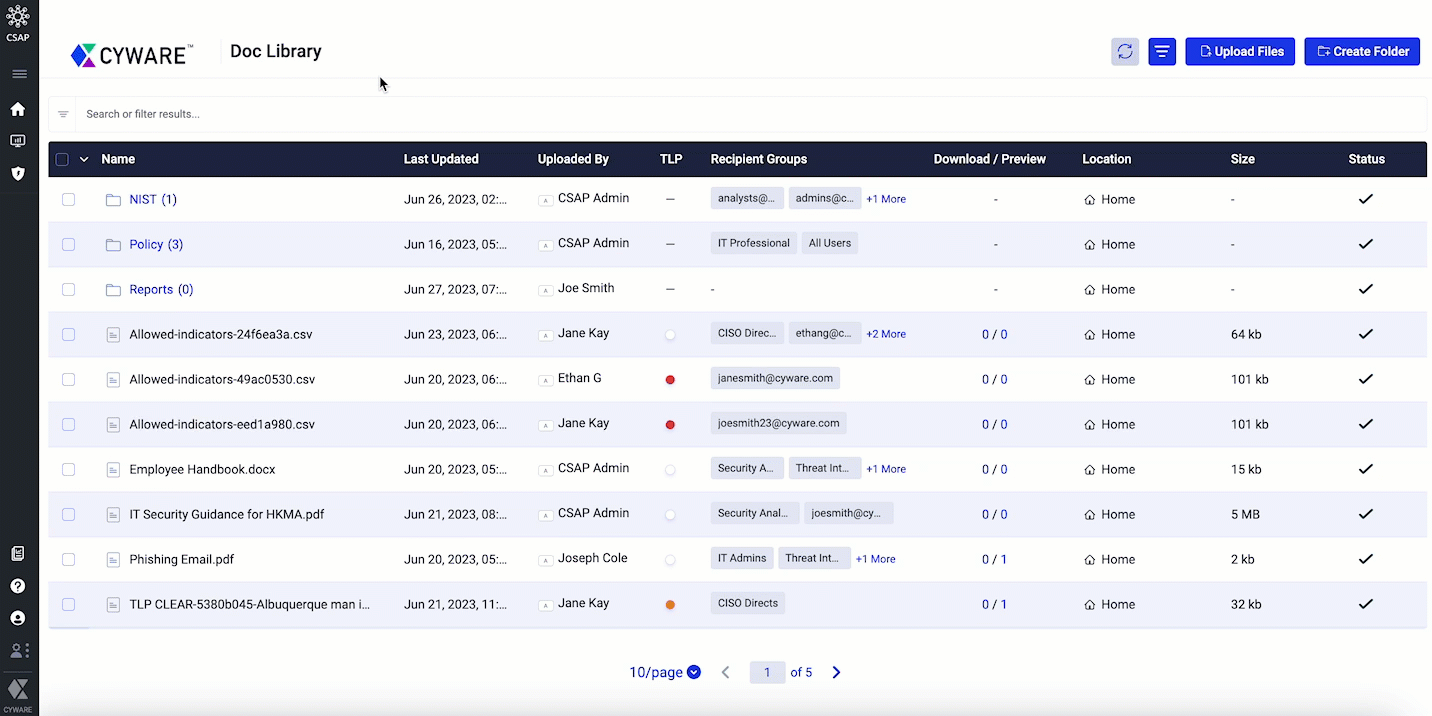Open the Policy (3) folder link
The height and width of the screenshot is (716, 1432).
[156, 245]
